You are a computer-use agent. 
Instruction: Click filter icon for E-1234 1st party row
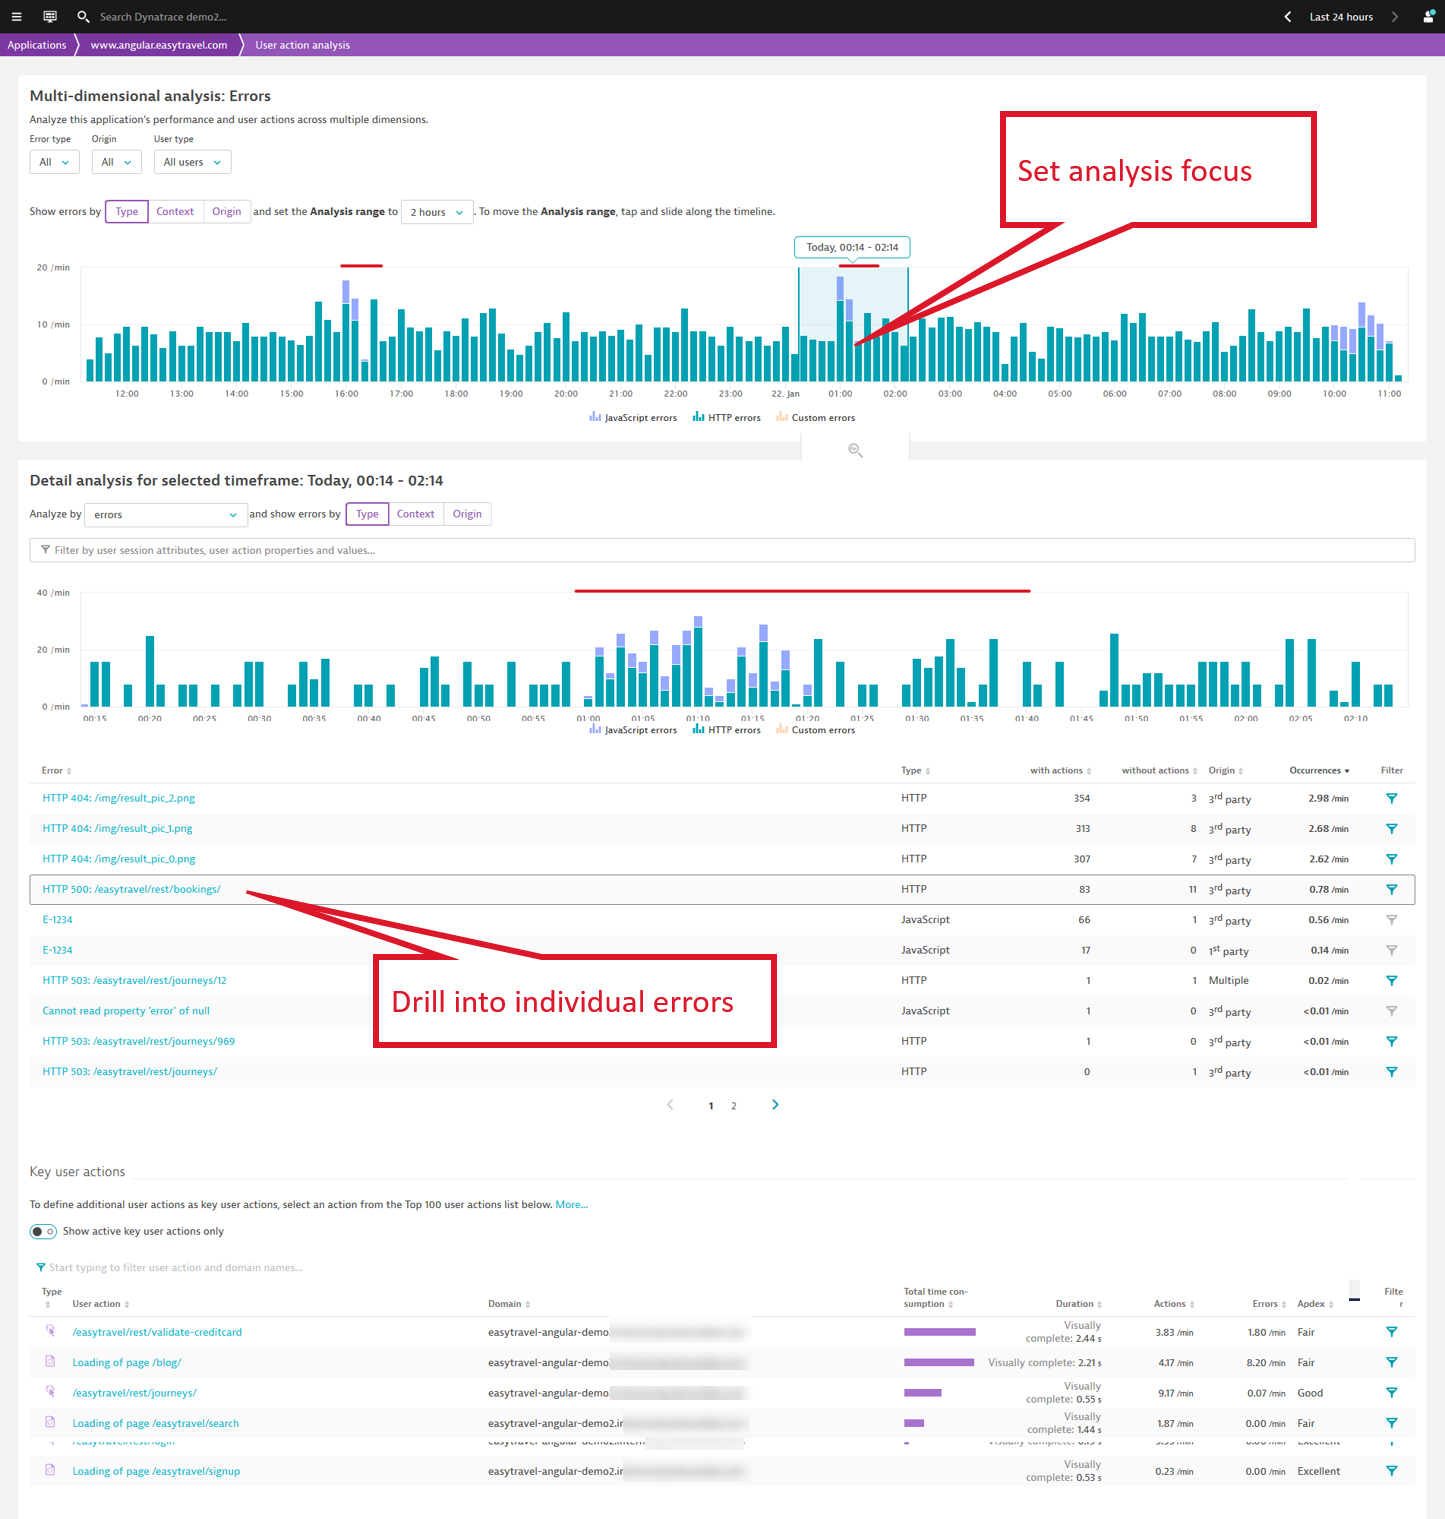tap(1391, 950)
